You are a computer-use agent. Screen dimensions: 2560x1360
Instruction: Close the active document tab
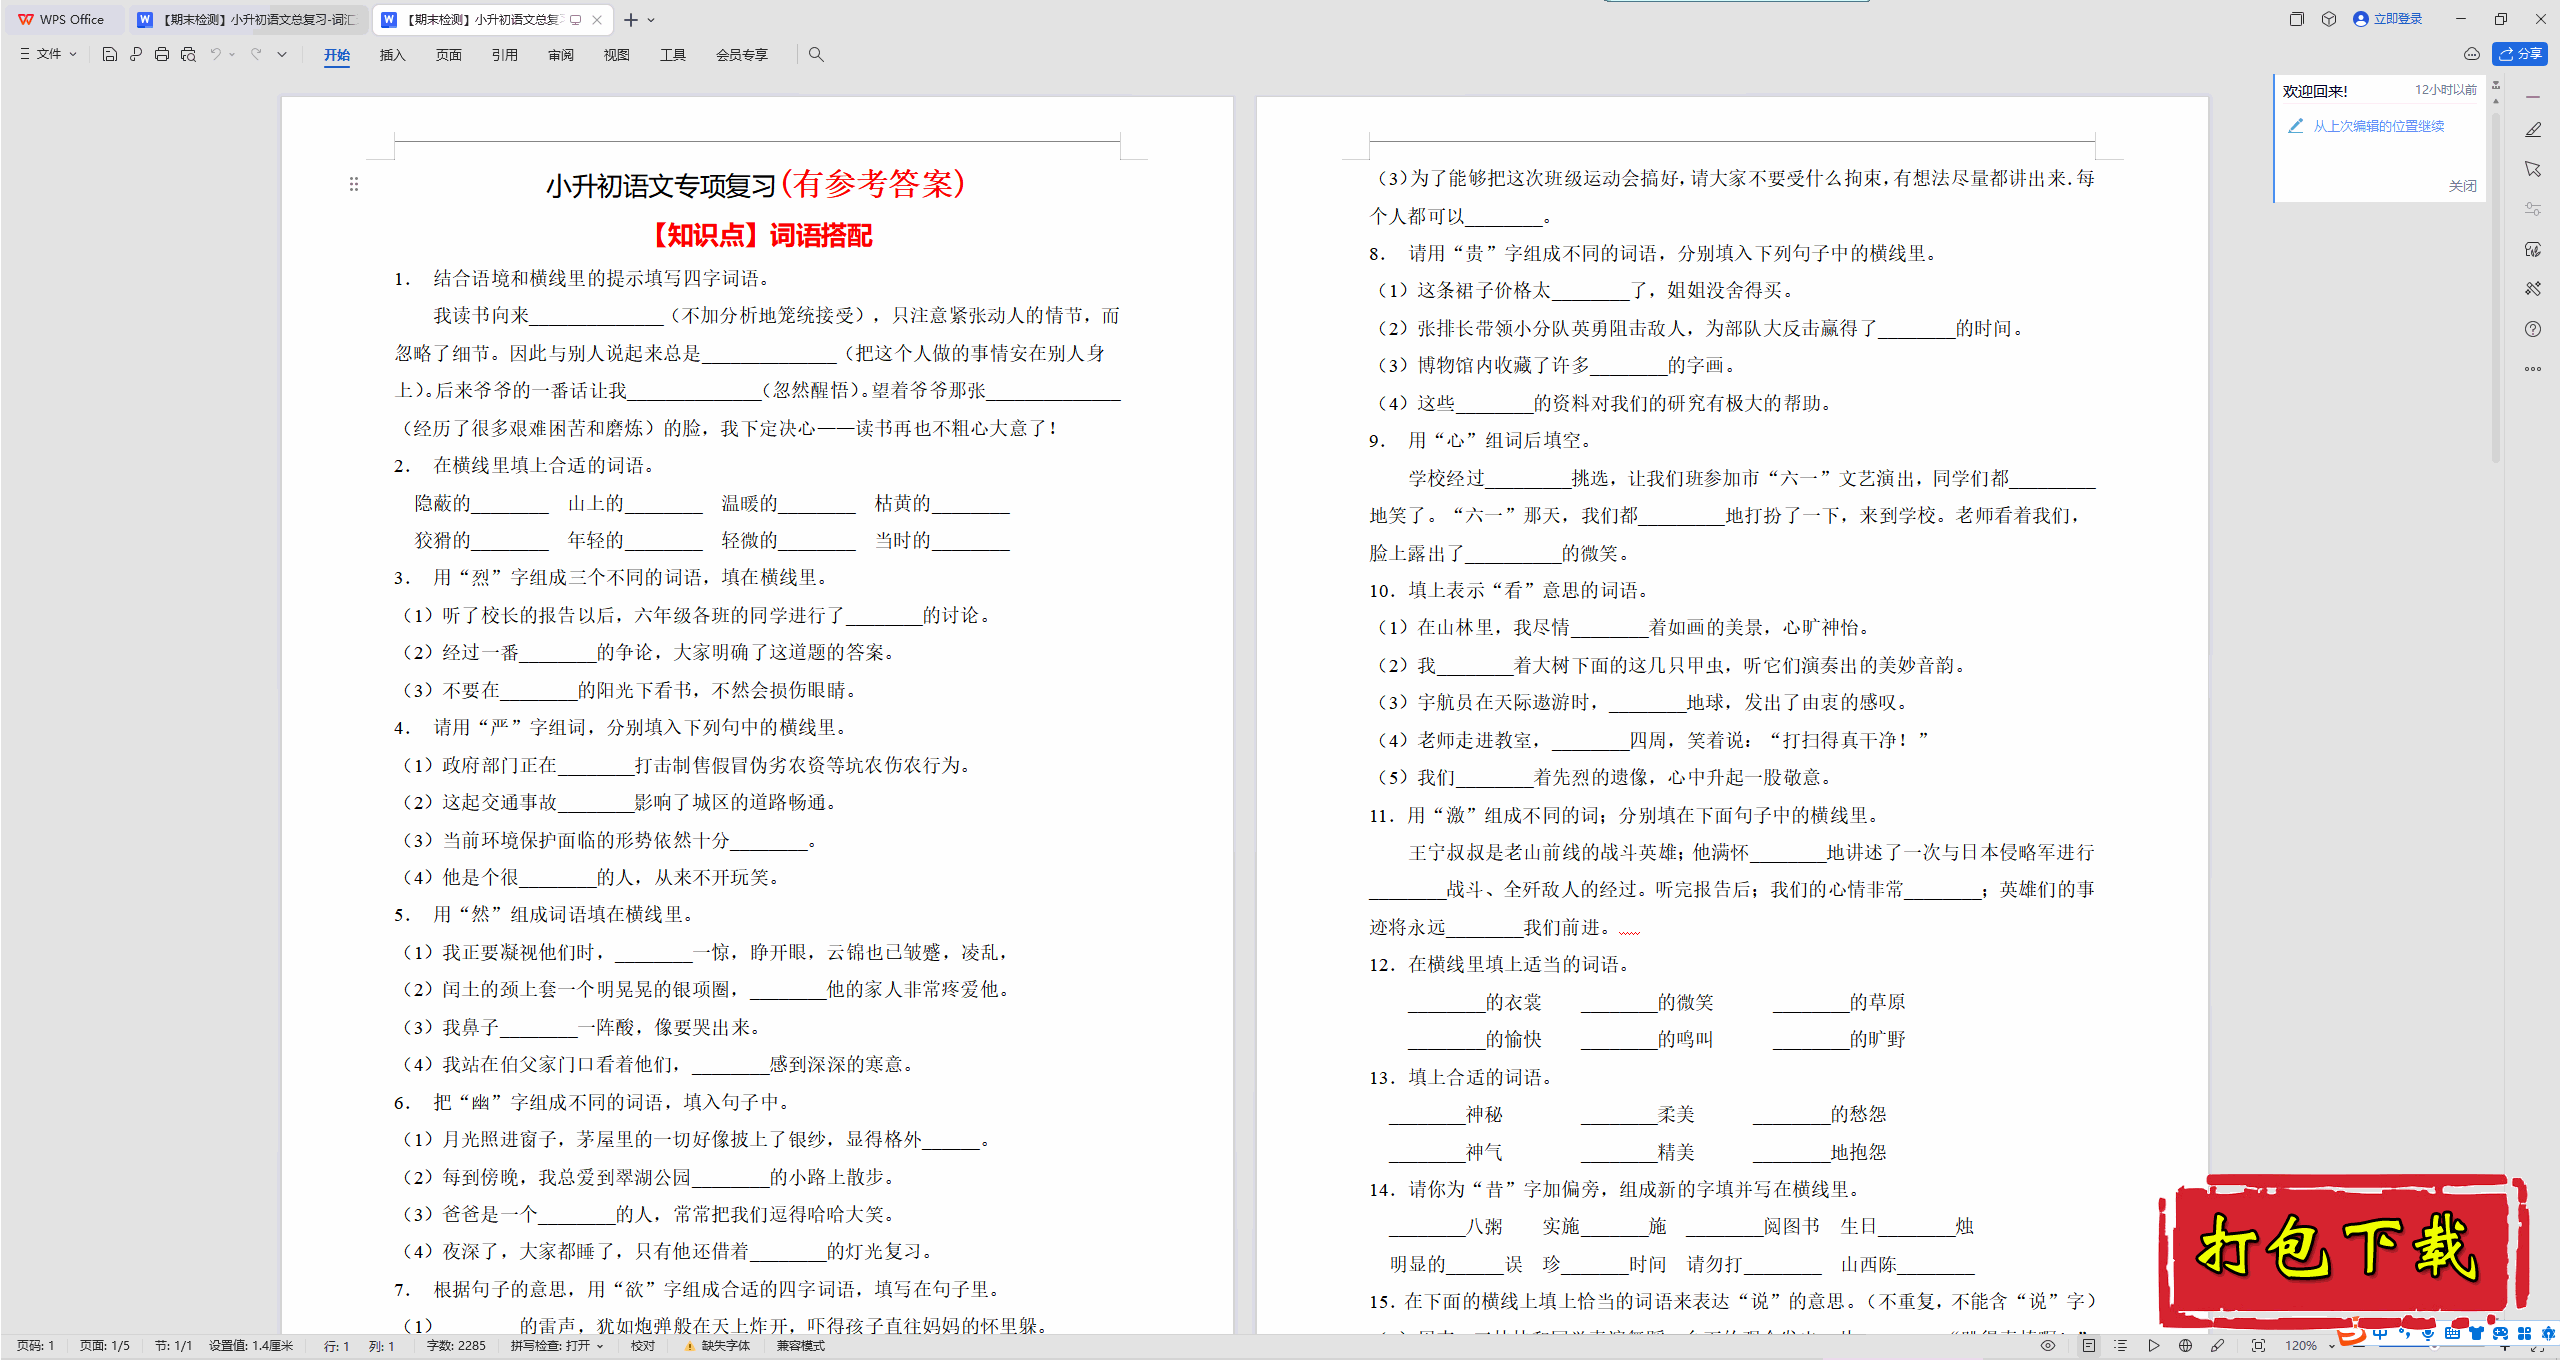(x=597, y=20)
